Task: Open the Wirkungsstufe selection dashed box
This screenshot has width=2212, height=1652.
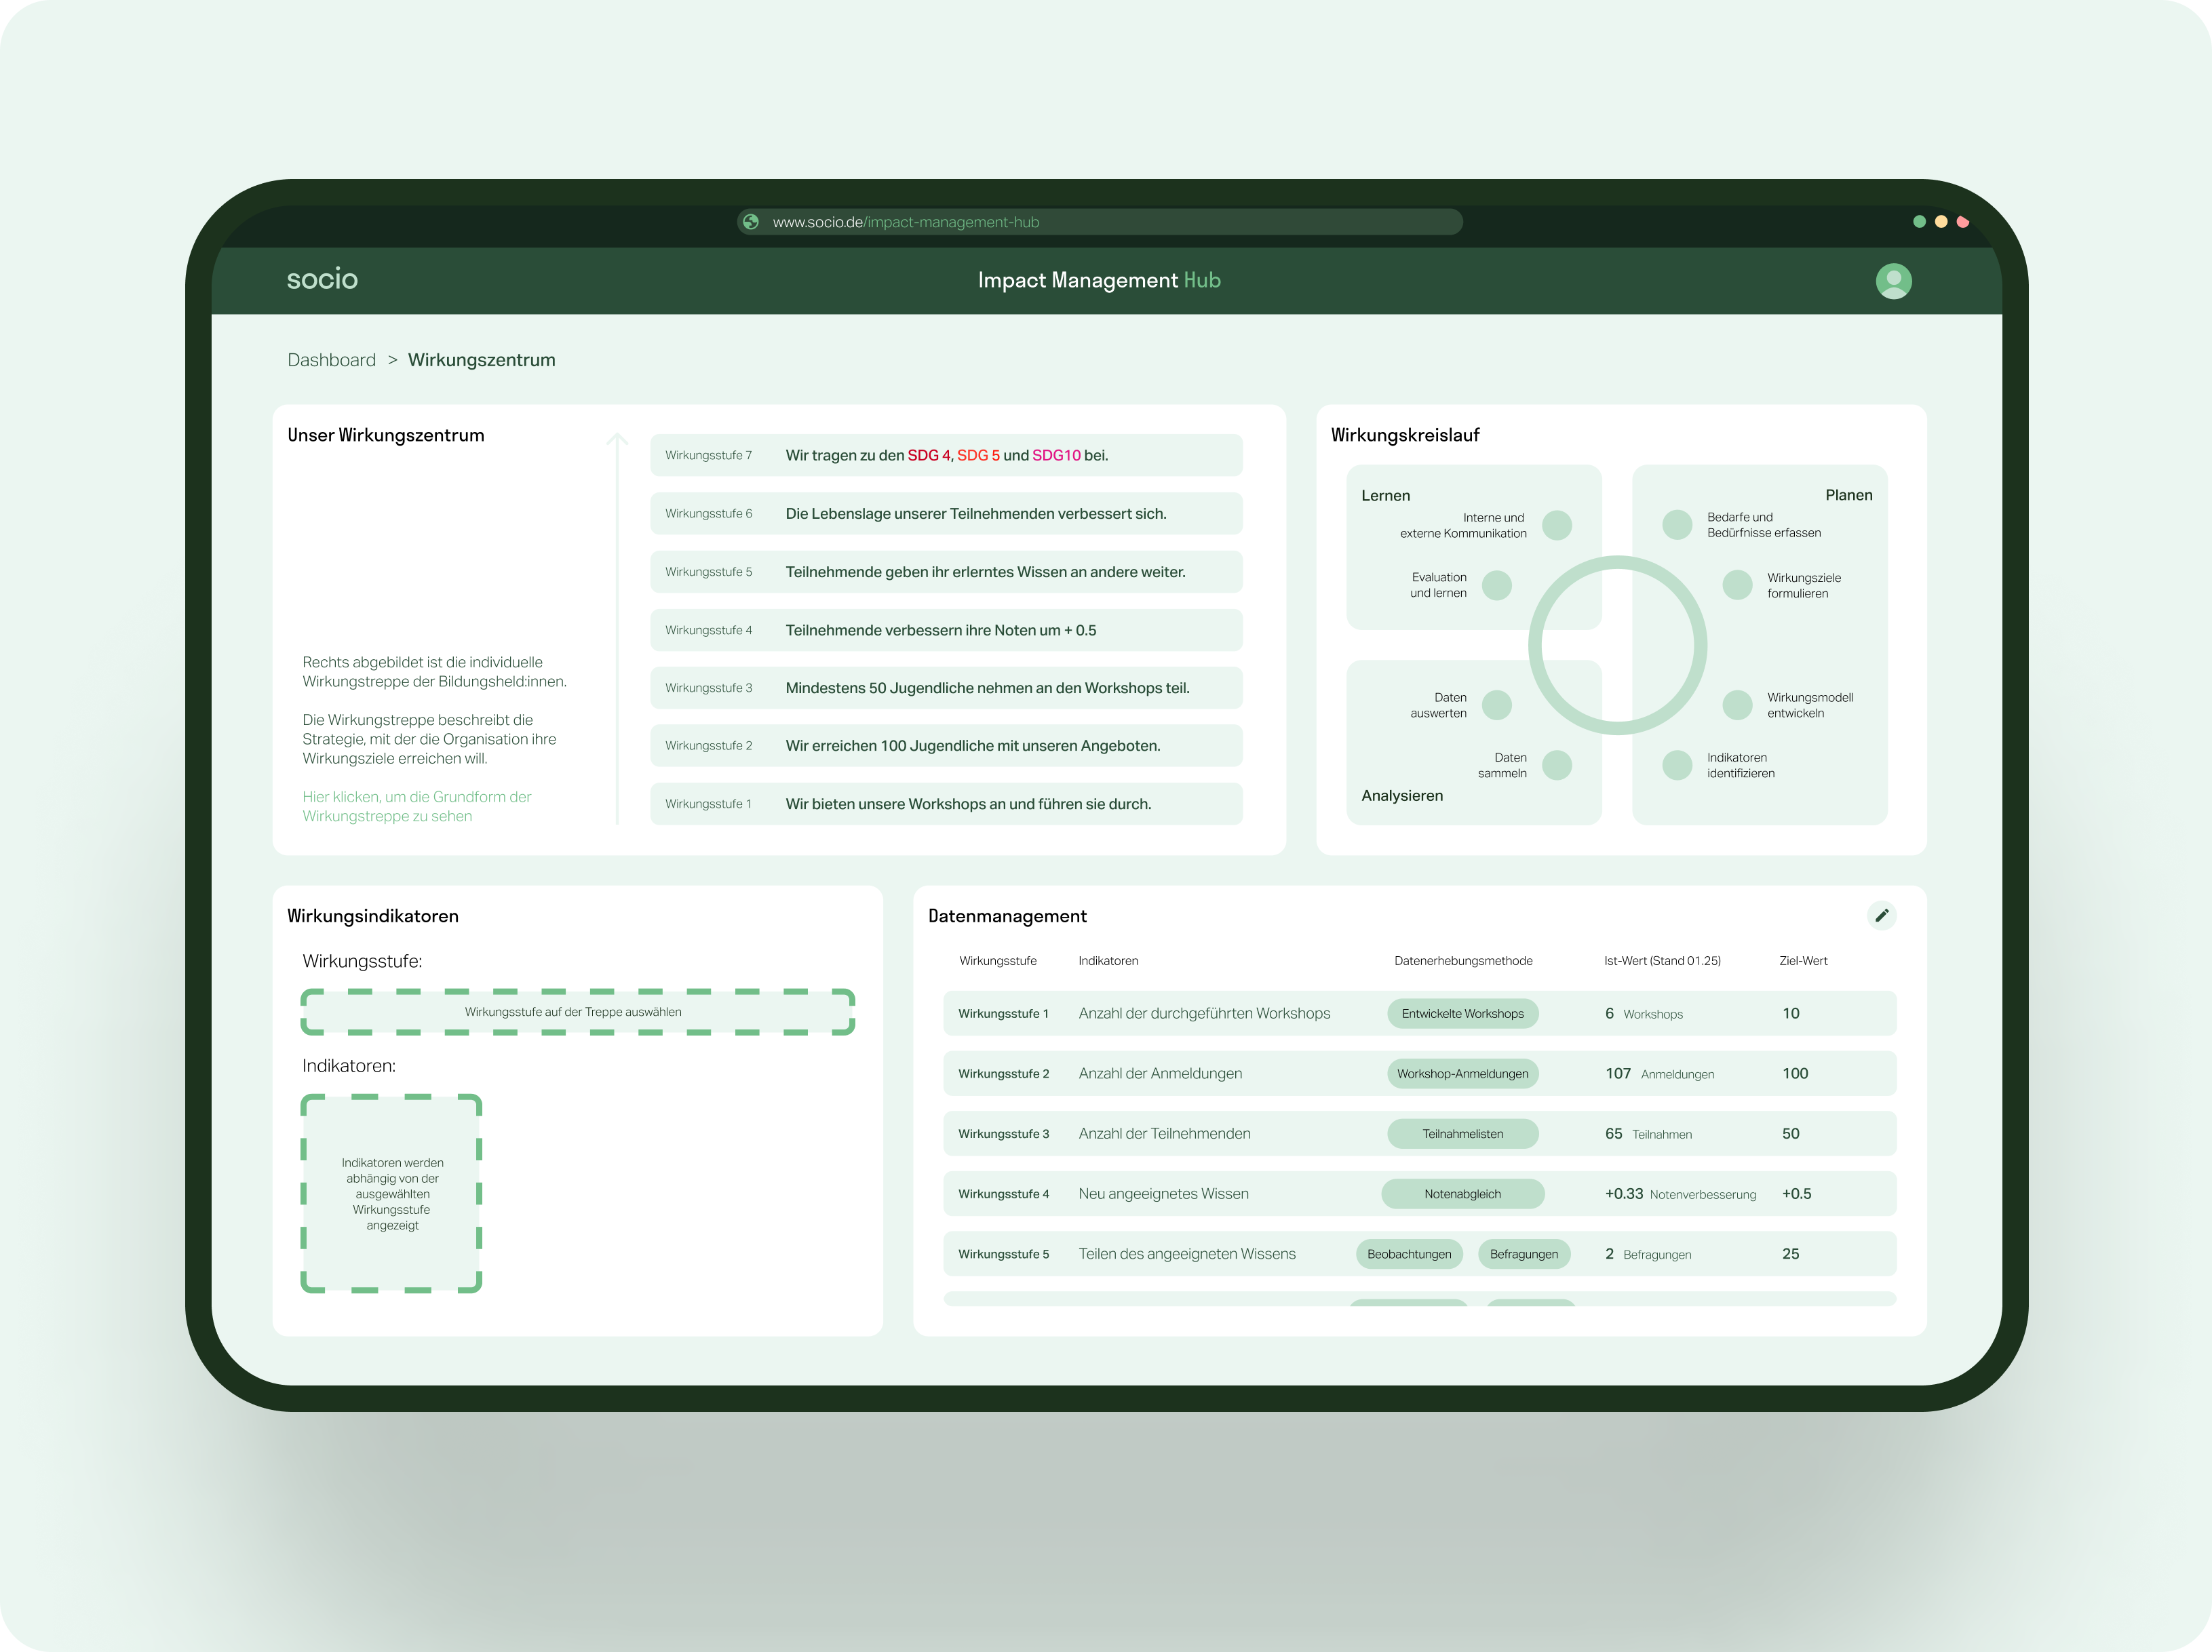Action: (577, 1012)
